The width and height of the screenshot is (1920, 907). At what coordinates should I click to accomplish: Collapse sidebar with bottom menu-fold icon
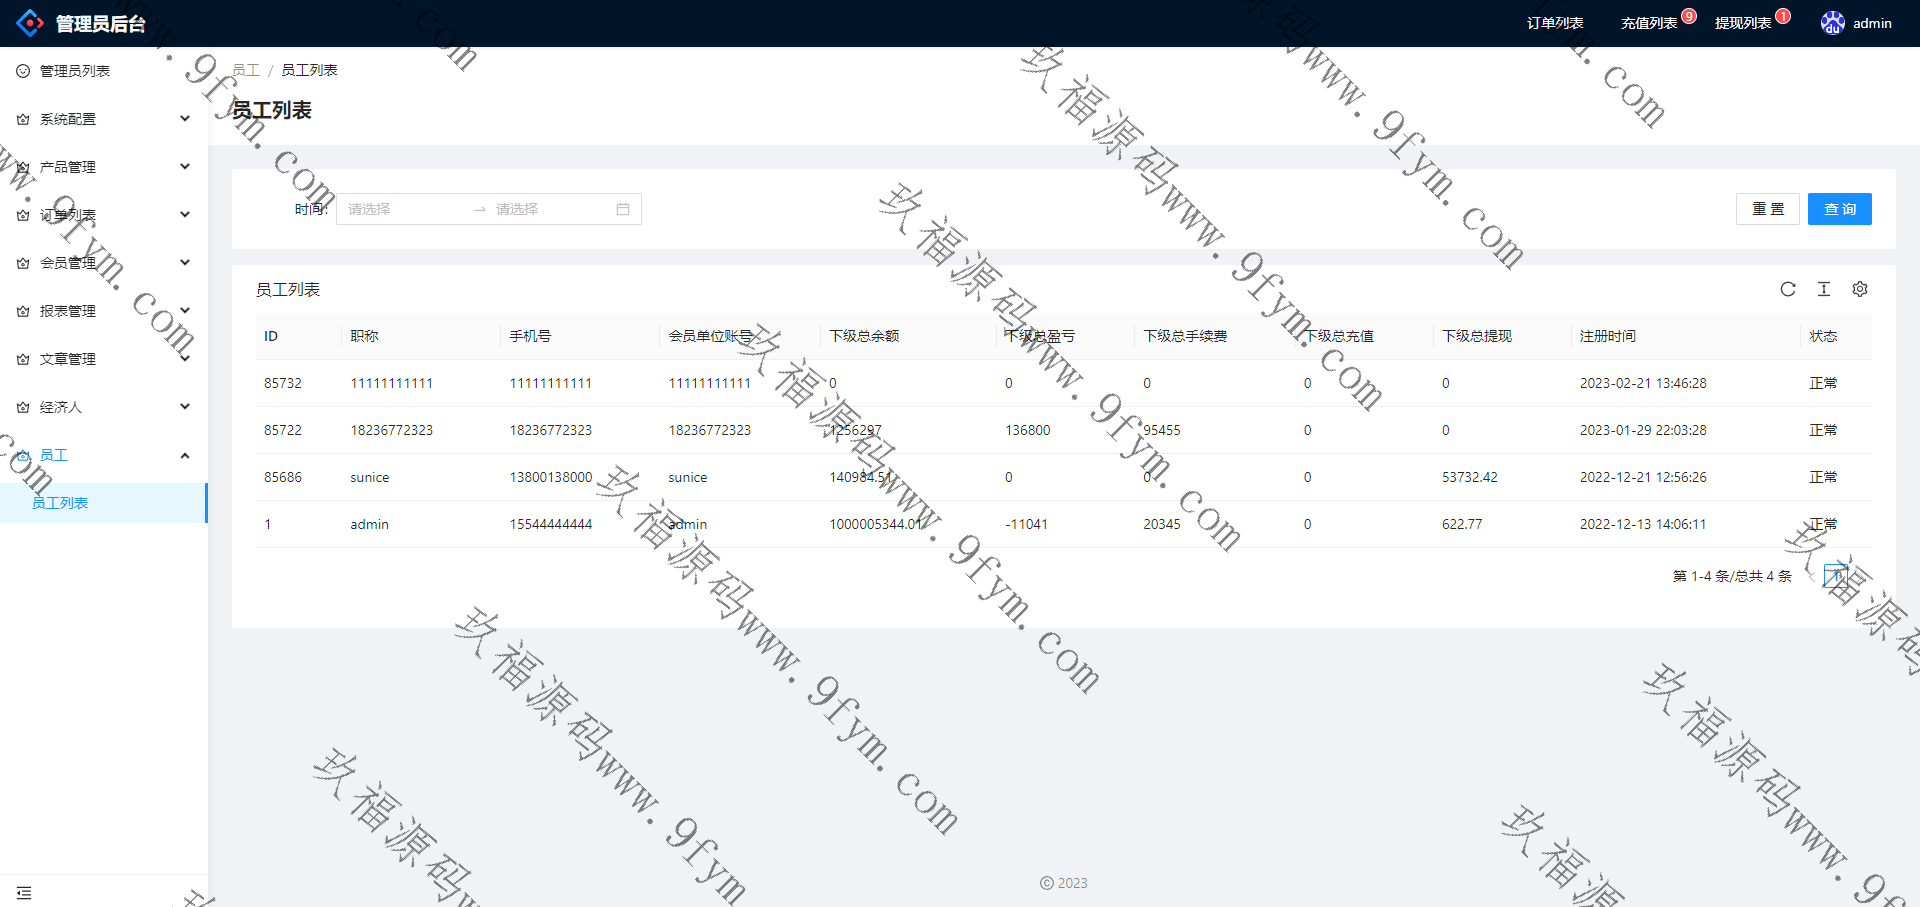24,892
